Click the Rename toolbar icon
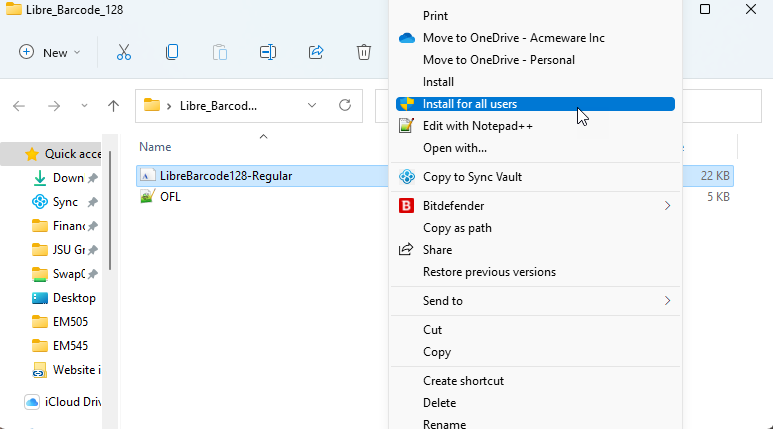Viewport: 773px width, 429px height. 268,52
